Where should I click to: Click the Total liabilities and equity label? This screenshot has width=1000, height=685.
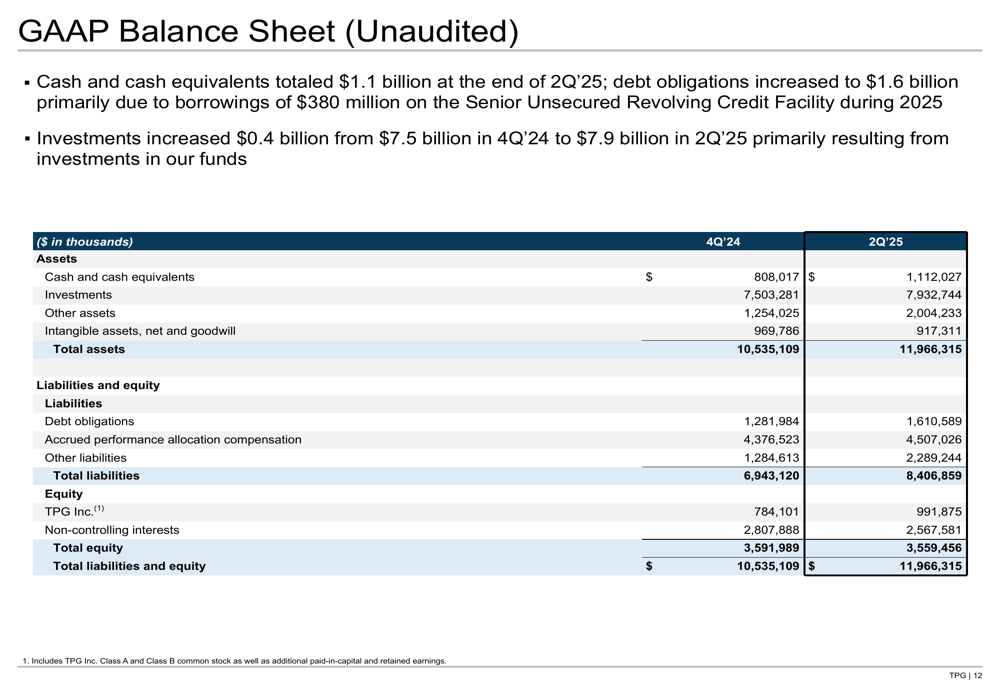(x=129, y=566)
